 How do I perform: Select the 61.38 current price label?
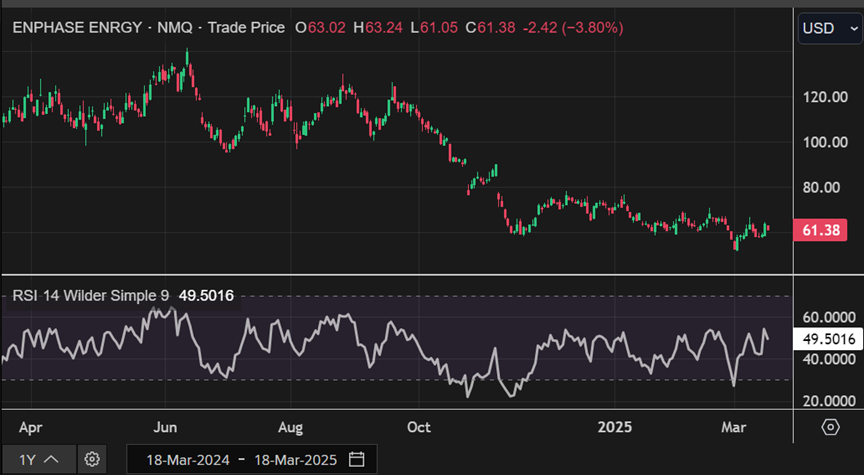click(x=820, y=230)
